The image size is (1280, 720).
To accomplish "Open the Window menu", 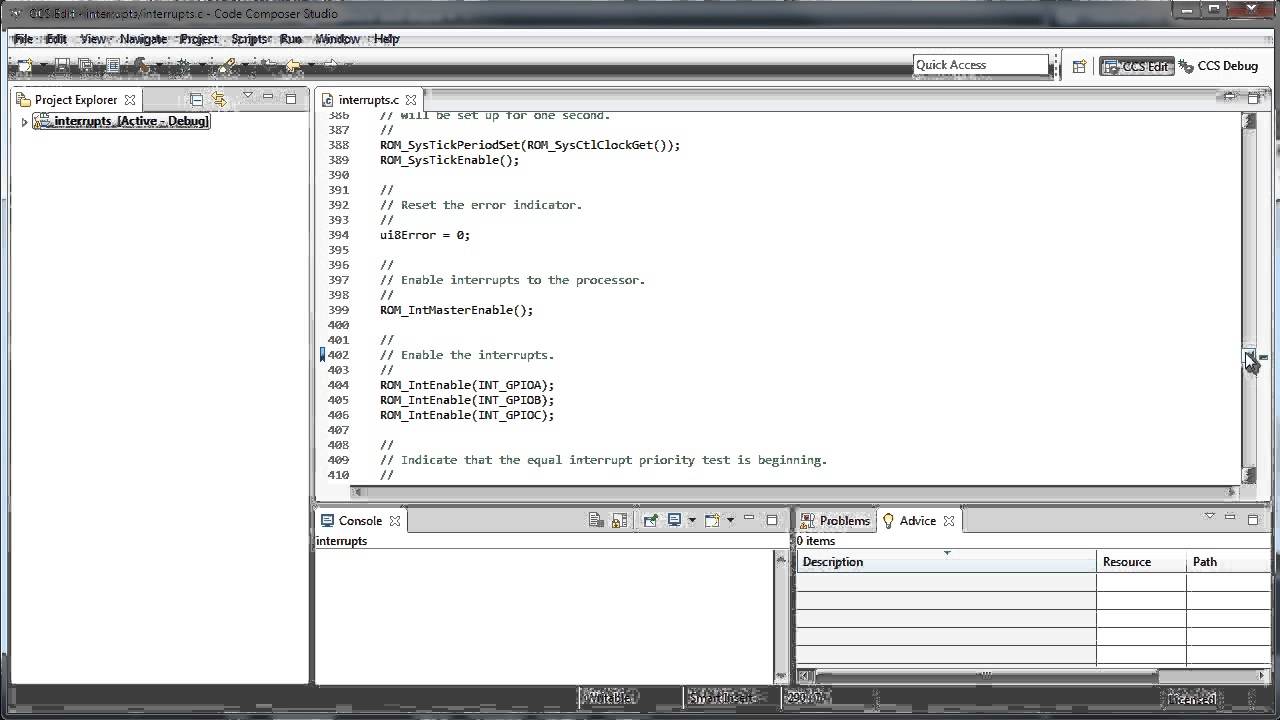I will point(338,39).
